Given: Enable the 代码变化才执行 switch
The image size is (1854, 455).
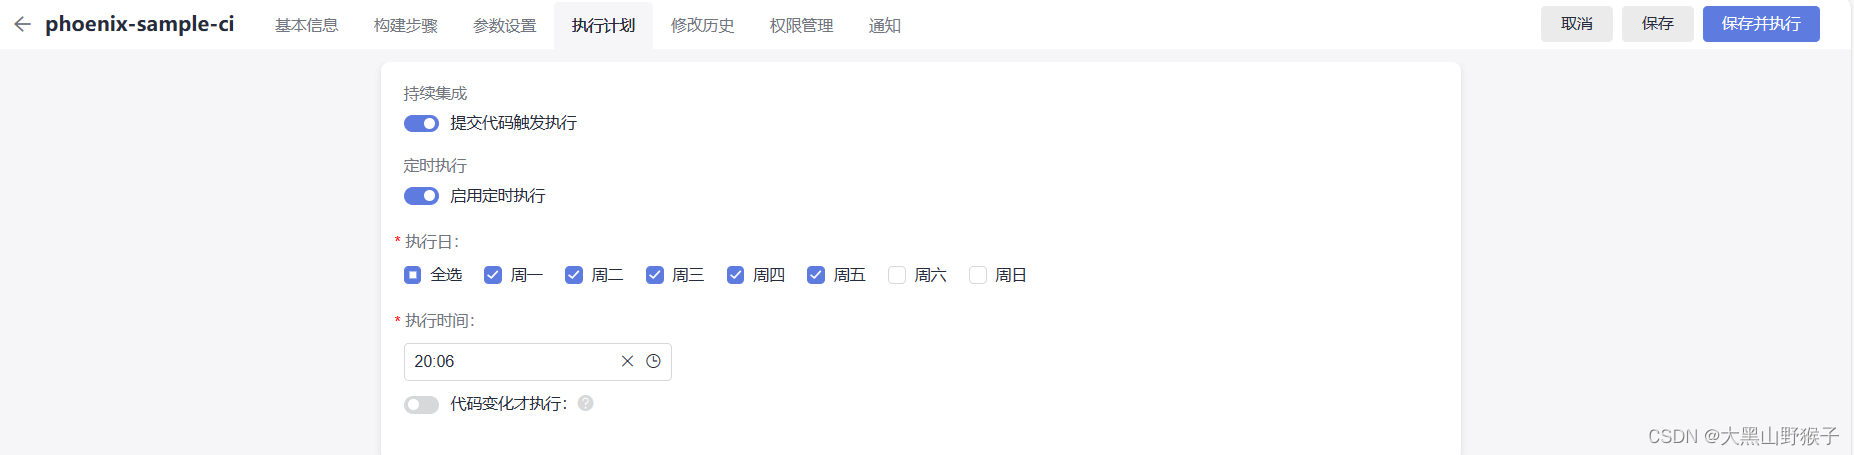Looking at the screenshot, I should click(x=421, y=405).
